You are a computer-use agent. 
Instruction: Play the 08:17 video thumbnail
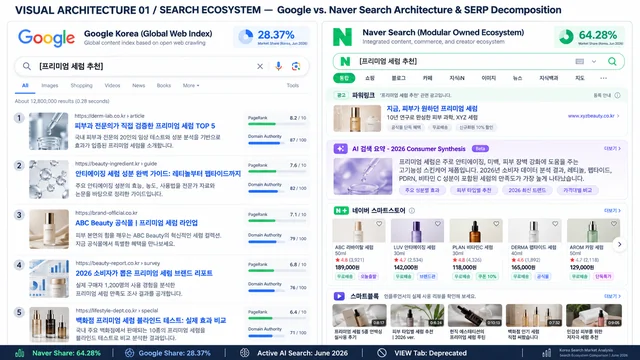tap(359, 316)
